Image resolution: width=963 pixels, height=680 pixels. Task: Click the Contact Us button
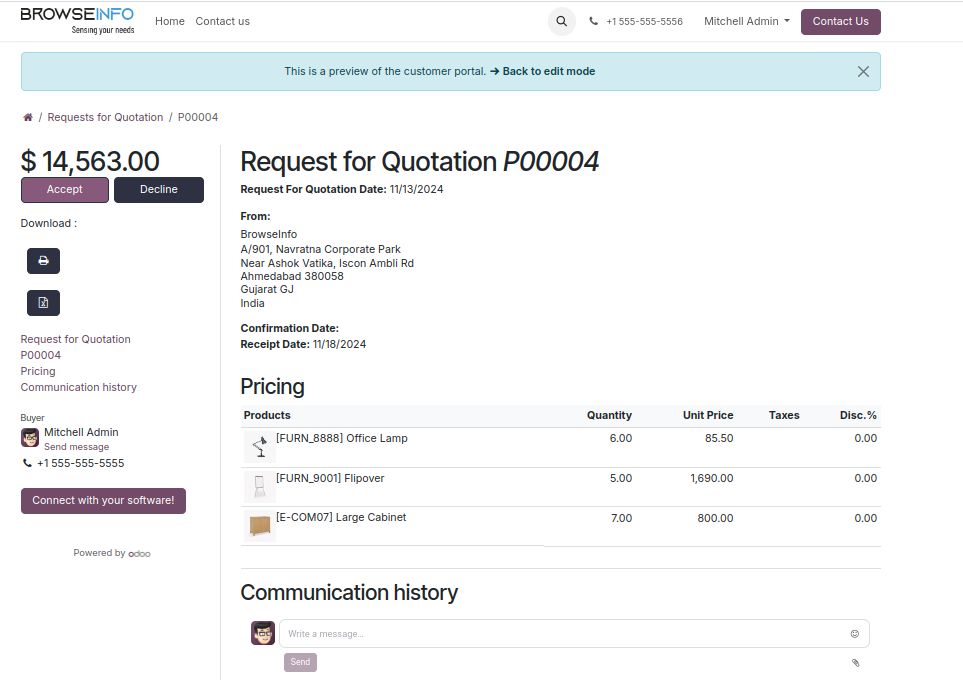pos(840,21)
